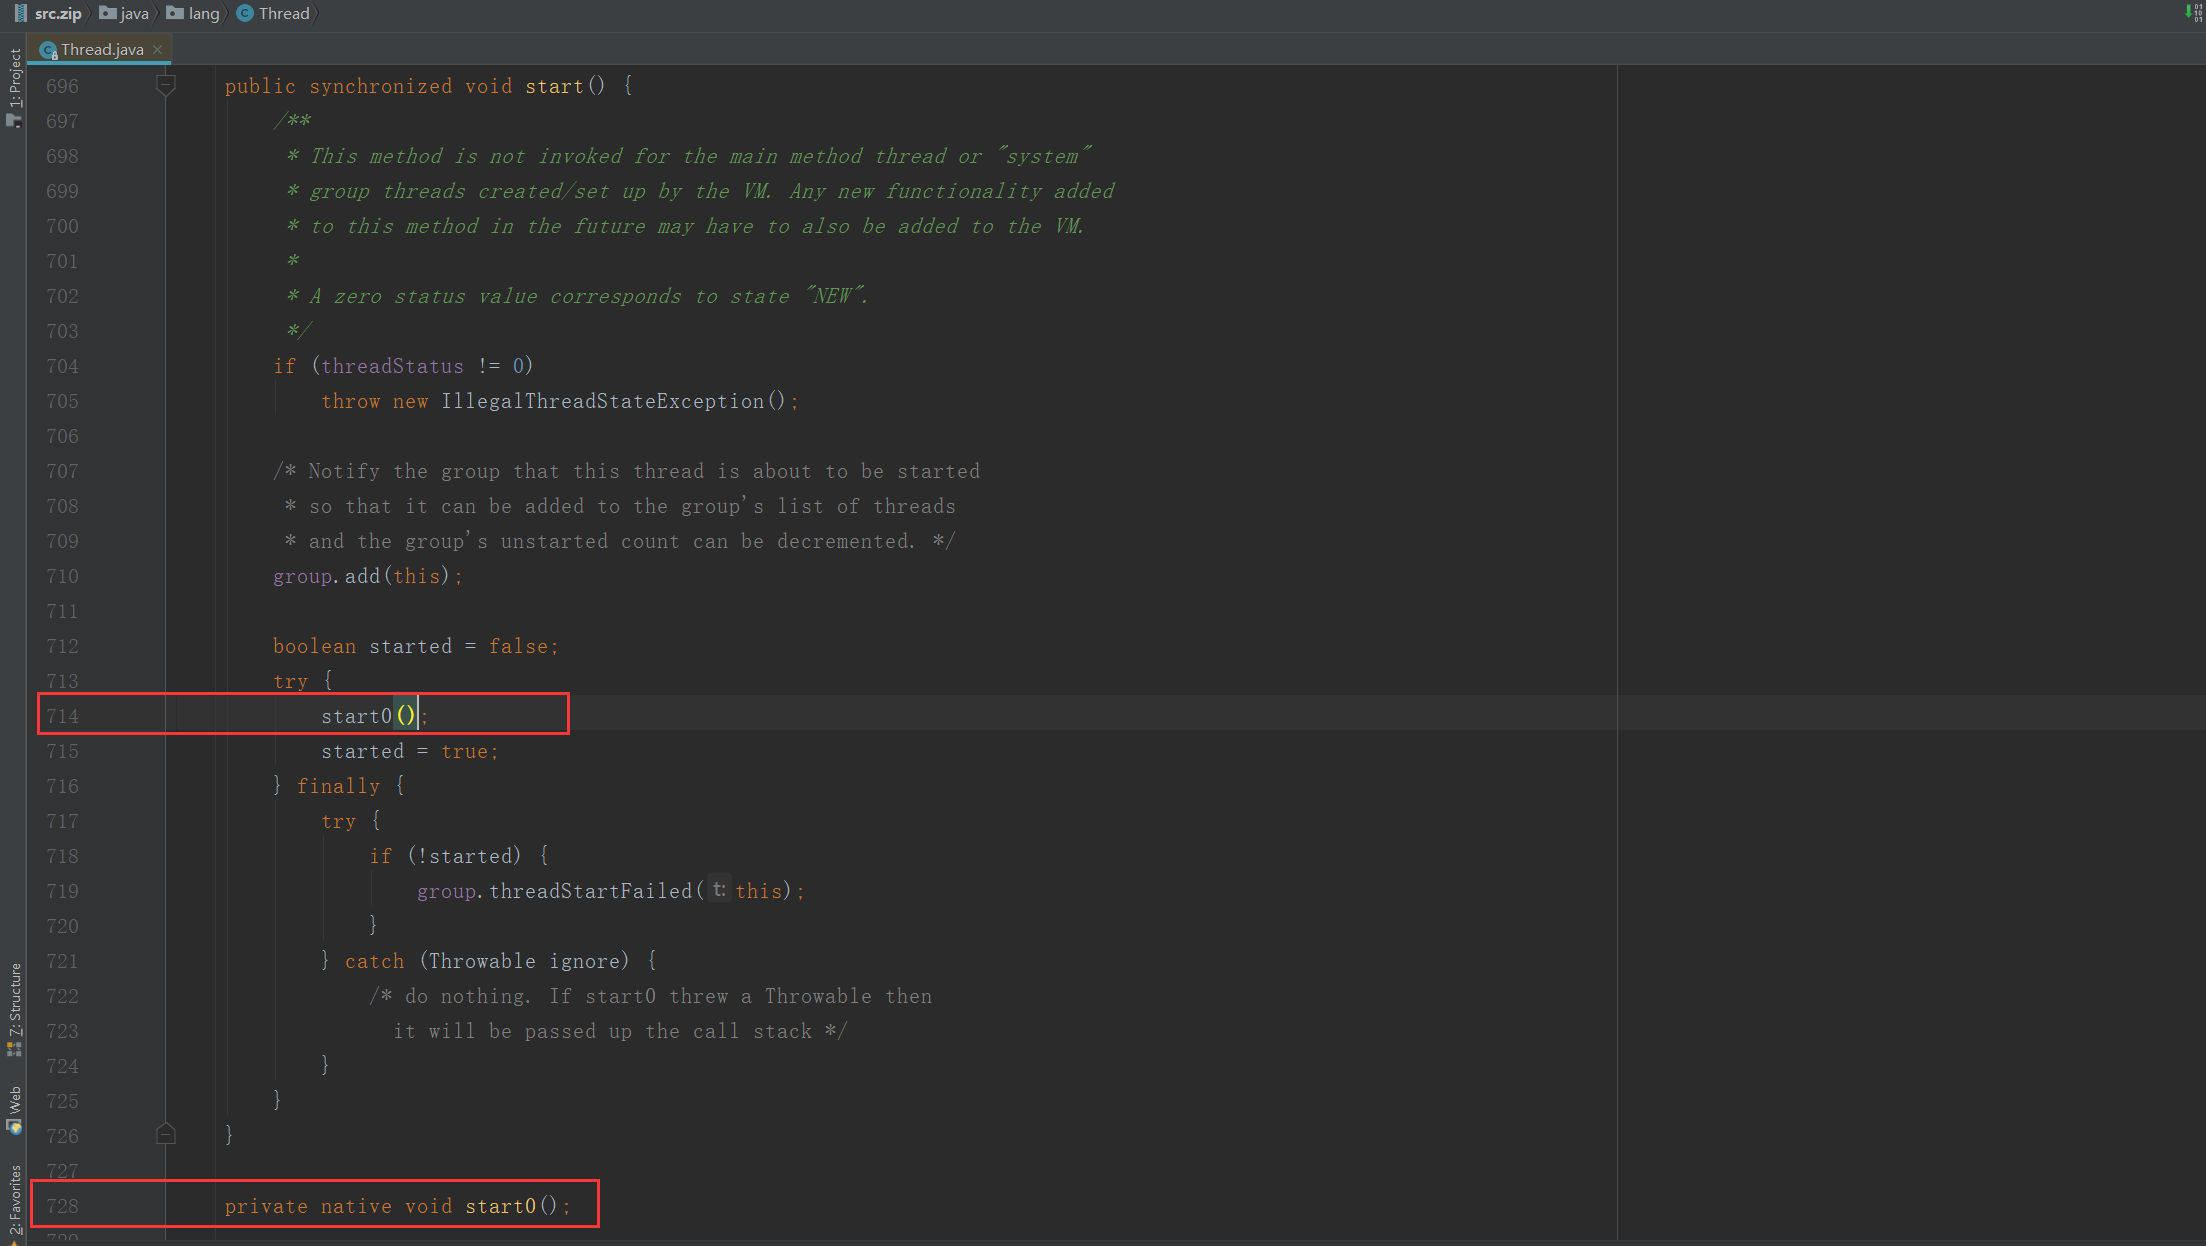Click 'start0' declaration on line 728
The height and width of the screenshot is (1246, 2206).
(x=500, y=1206)
